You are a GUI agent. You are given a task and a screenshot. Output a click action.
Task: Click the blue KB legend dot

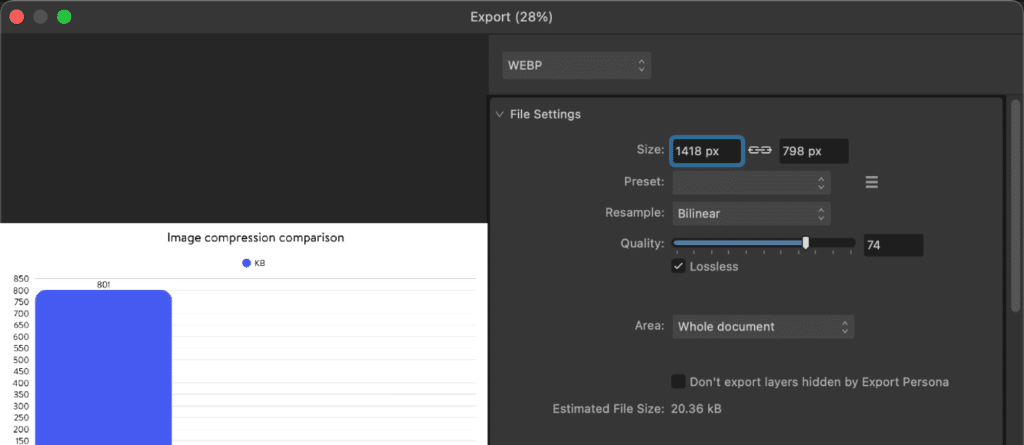point(246,263)
